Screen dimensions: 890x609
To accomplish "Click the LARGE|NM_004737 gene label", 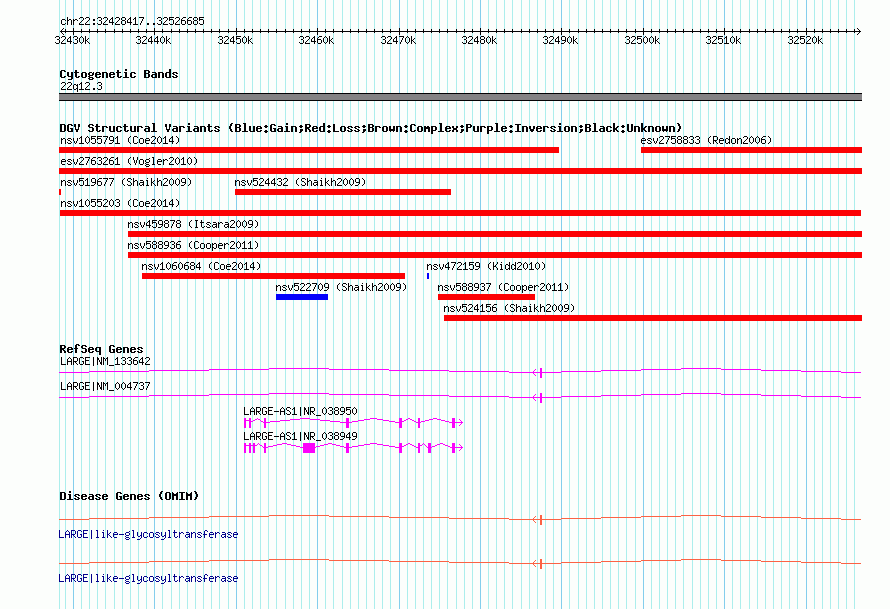I will click(106, 387).
